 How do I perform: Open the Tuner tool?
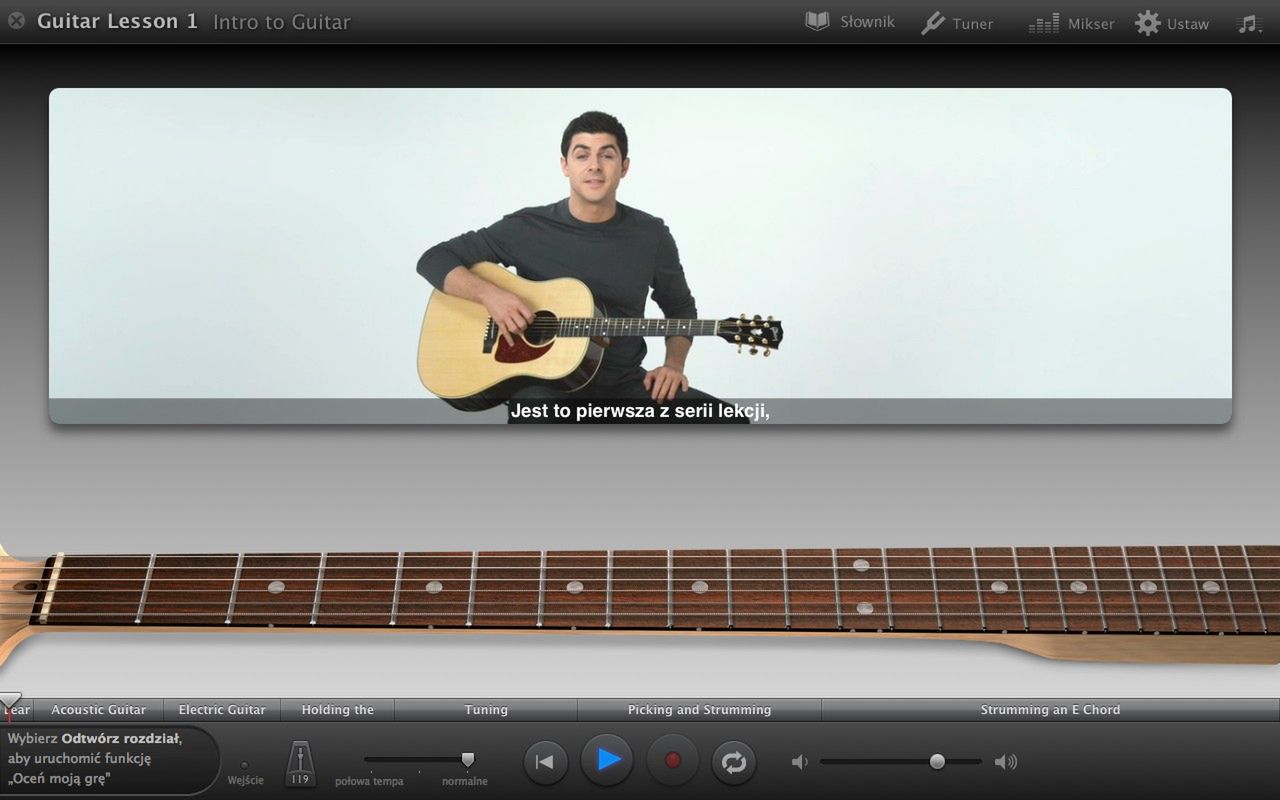[956, 23]
